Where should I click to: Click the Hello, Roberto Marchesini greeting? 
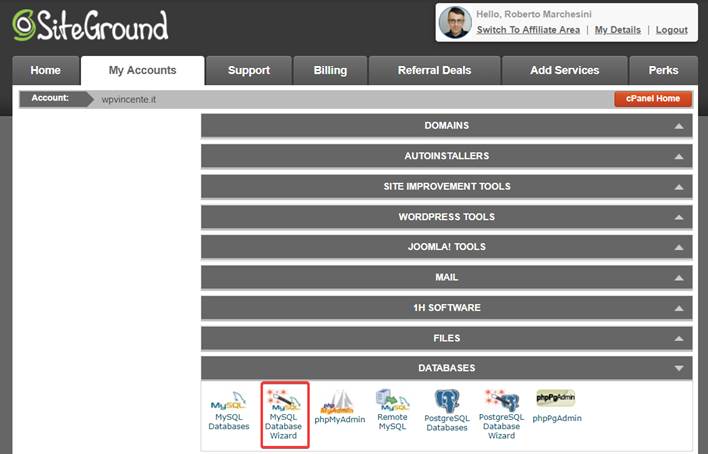pyautogui.click(x=534, y=14)
